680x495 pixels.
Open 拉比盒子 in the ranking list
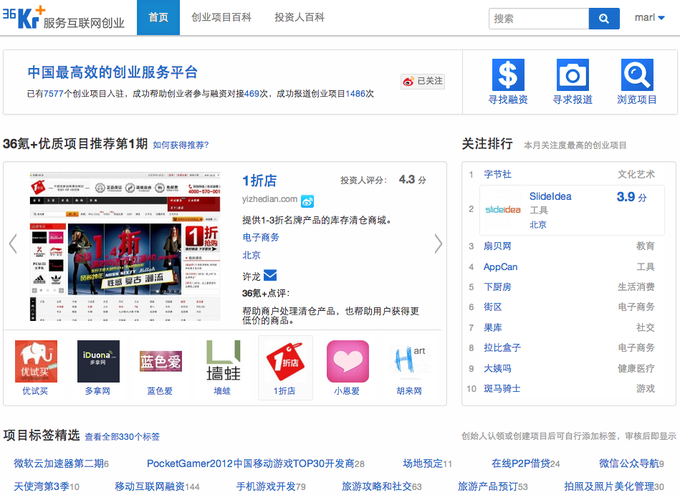click(x=502, y=348)
